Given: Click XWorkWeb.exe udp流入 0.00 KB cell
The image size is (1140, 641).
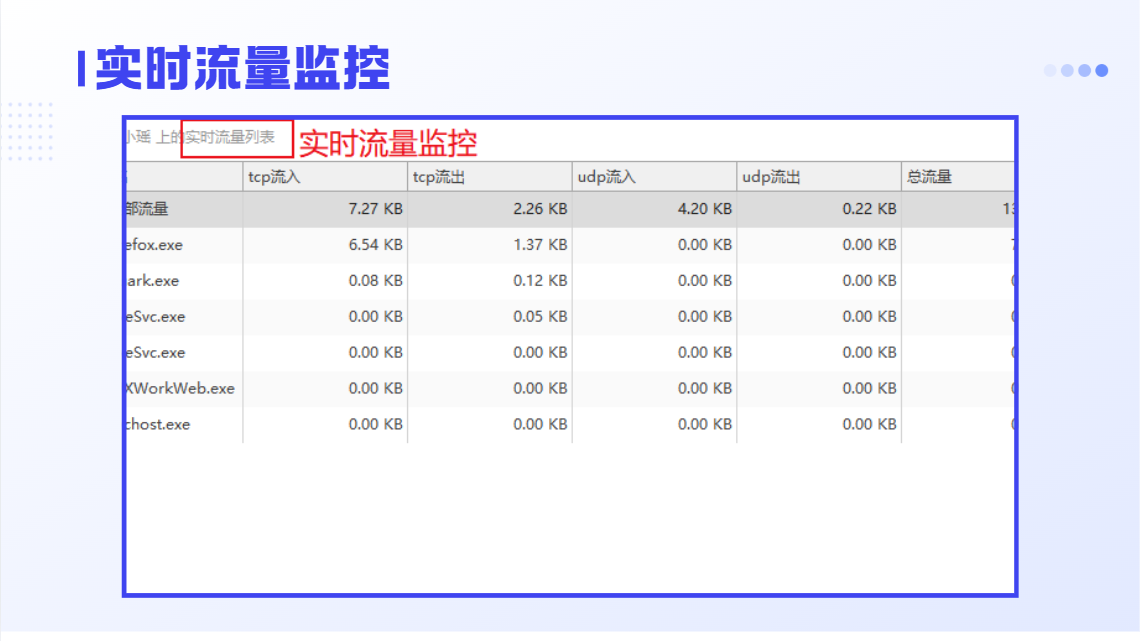Looking at the screenshot, I should pyautogui.click(x=654, y=388).
